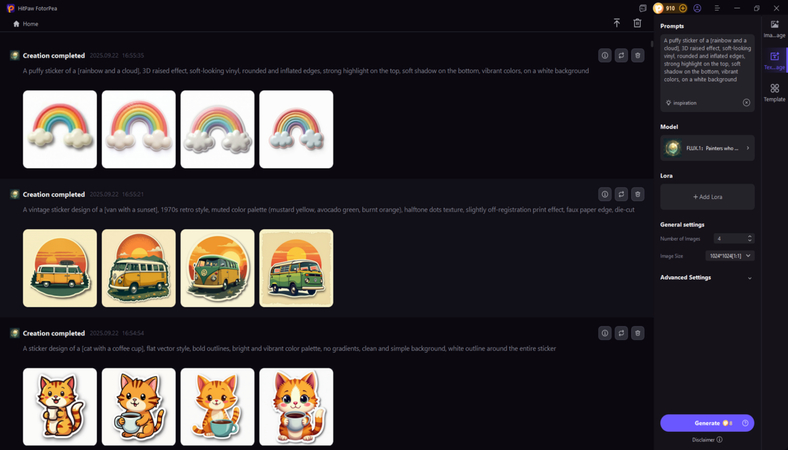Viewport: 788px width, 450px height.
Task: Open the FLUX.1 model selector
Action: tap(707, 148)
